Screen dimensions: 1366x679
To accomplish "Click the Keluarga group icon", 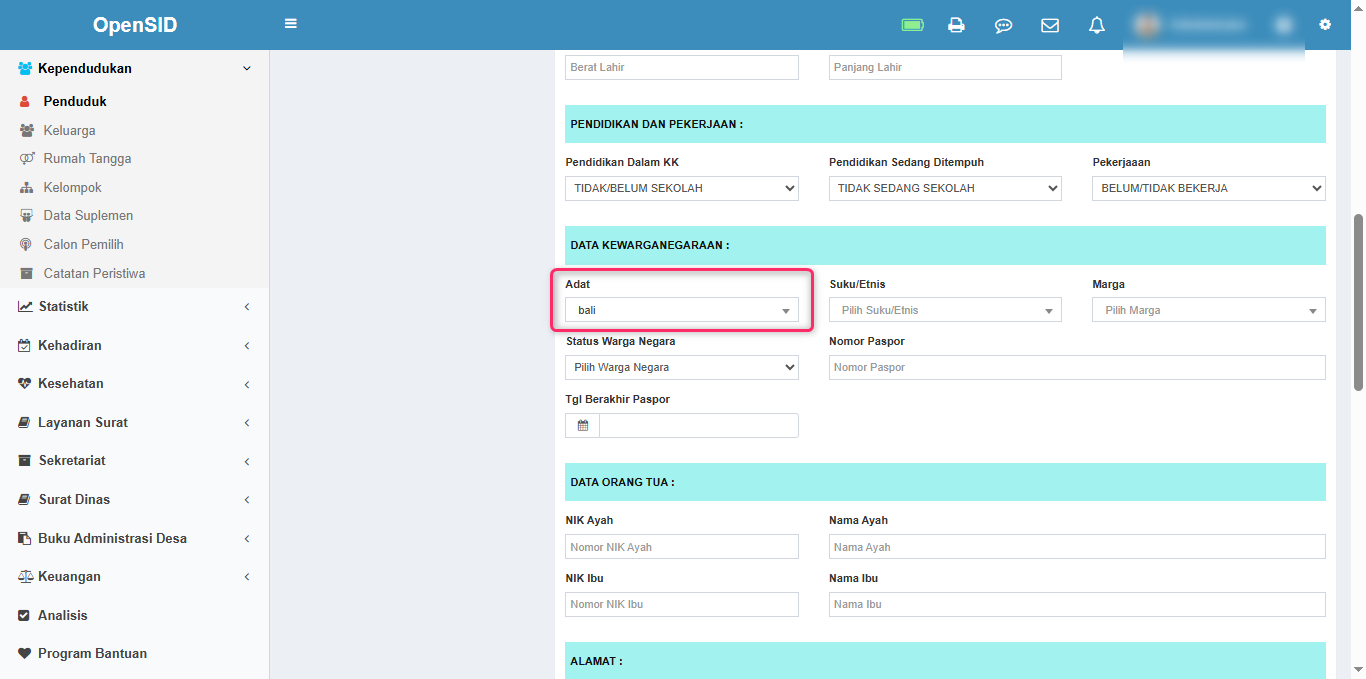I will (26, 131).
